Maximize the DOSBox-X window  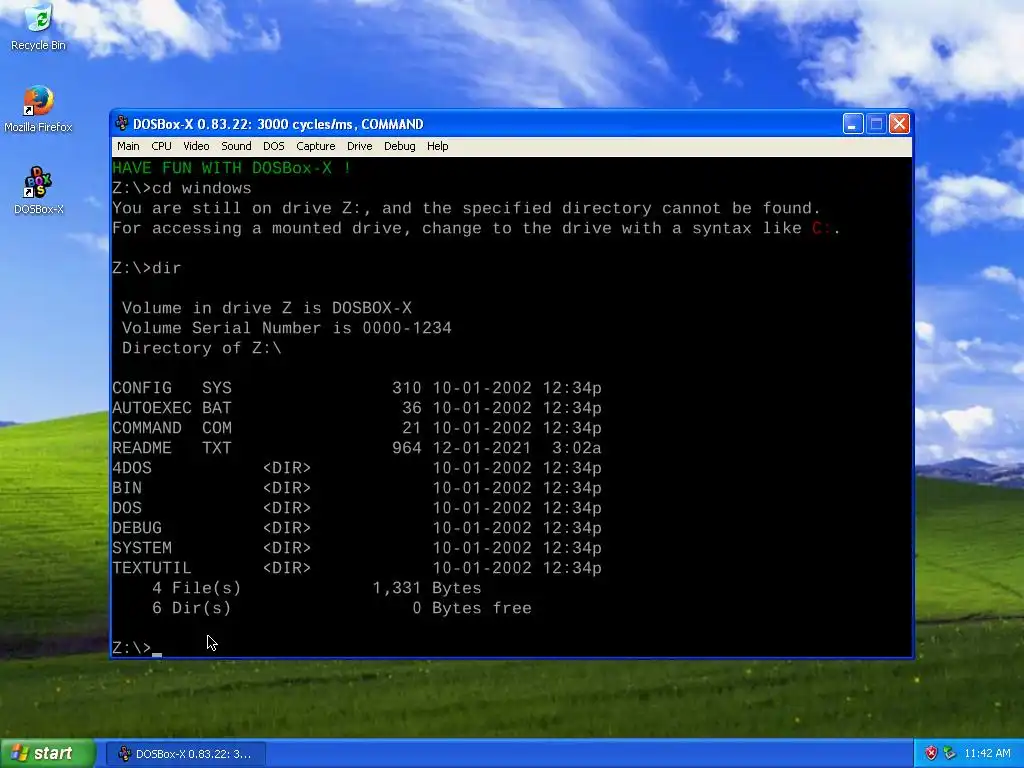[x=876, y=123]
